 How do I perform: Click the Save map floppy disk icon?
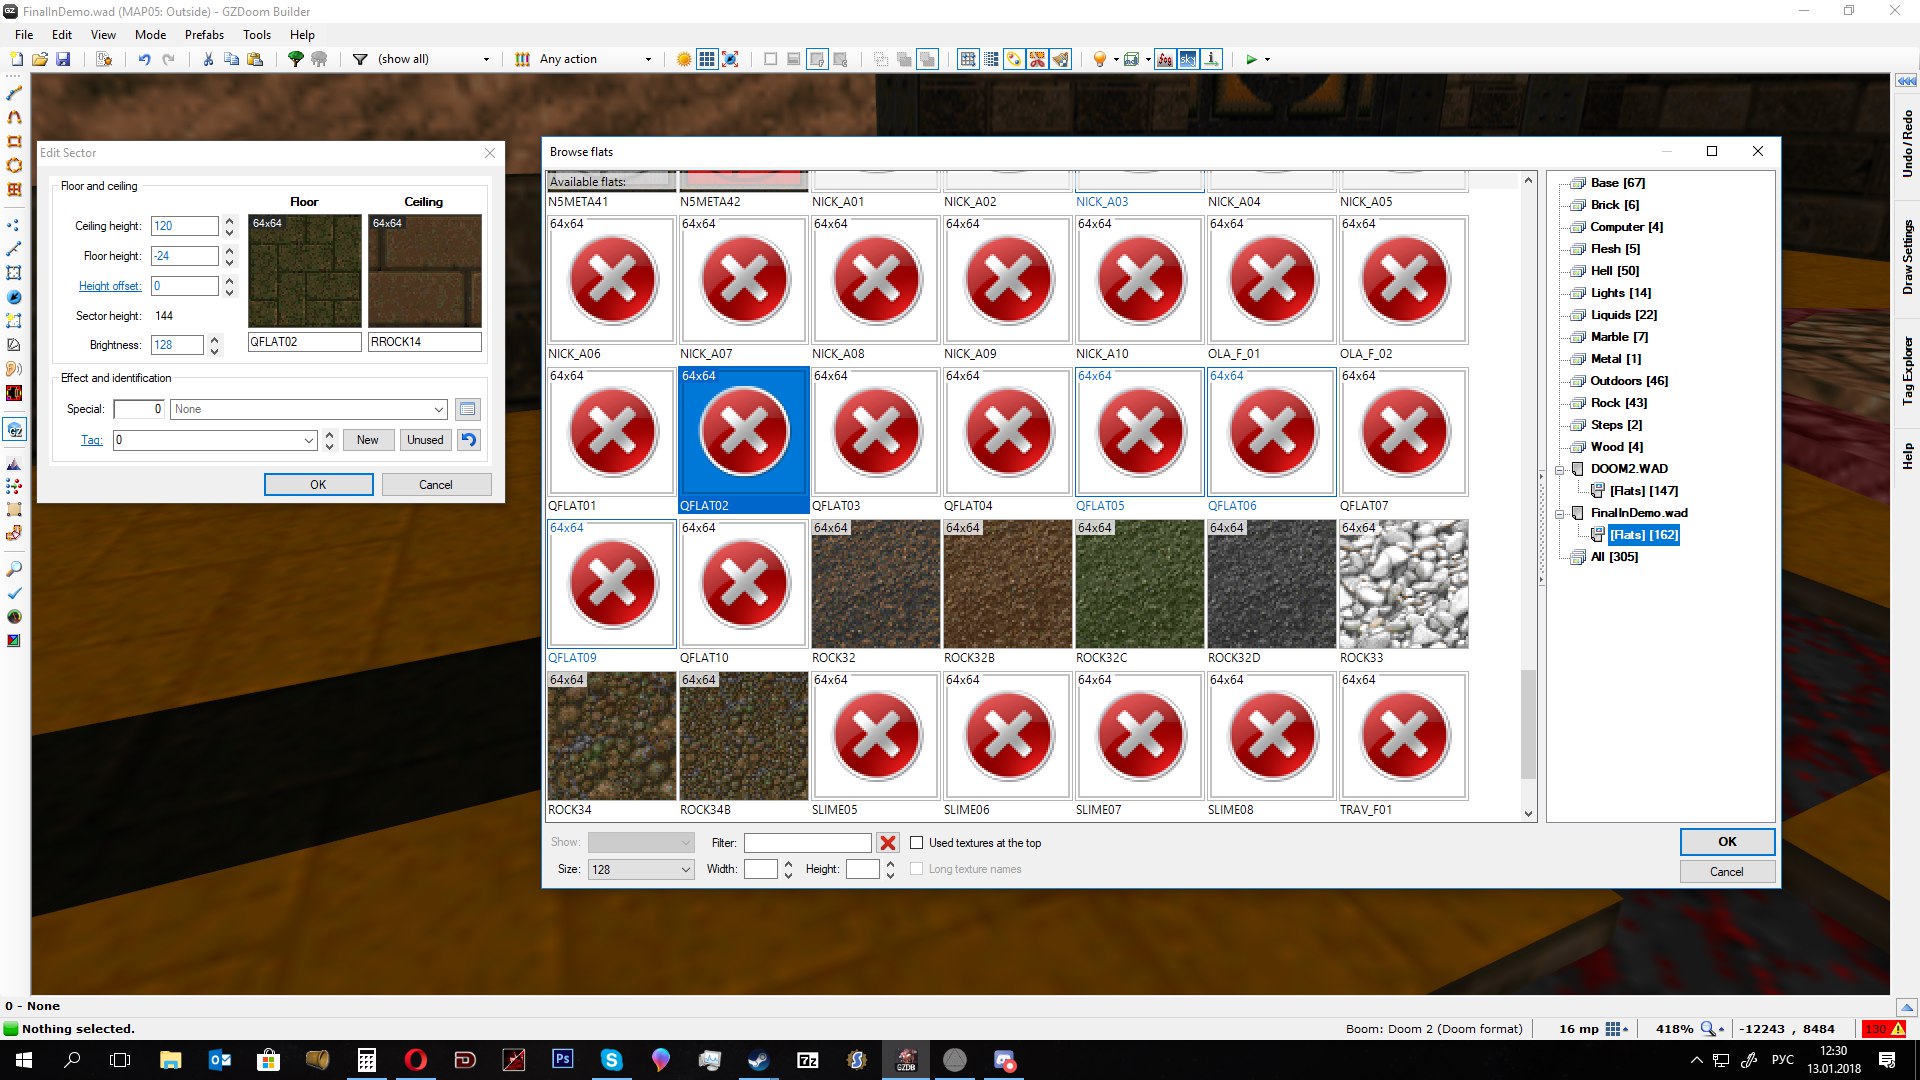63,59
